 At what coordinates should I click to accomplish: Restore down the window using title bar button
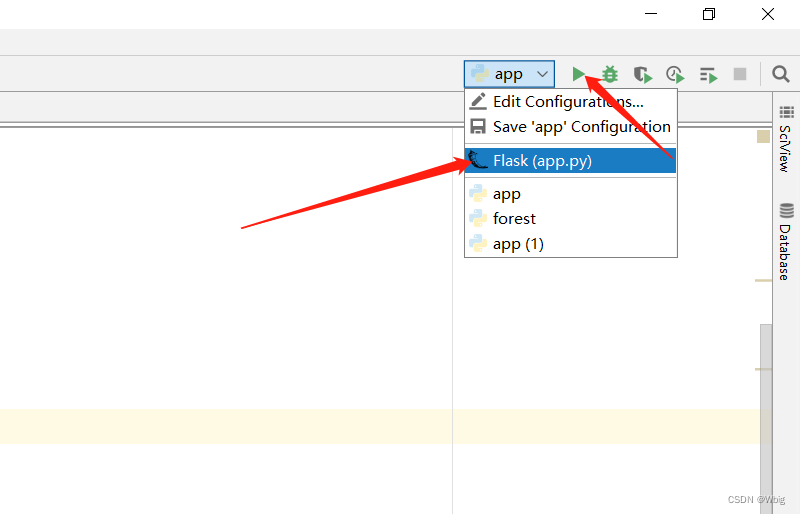point(708,14)
